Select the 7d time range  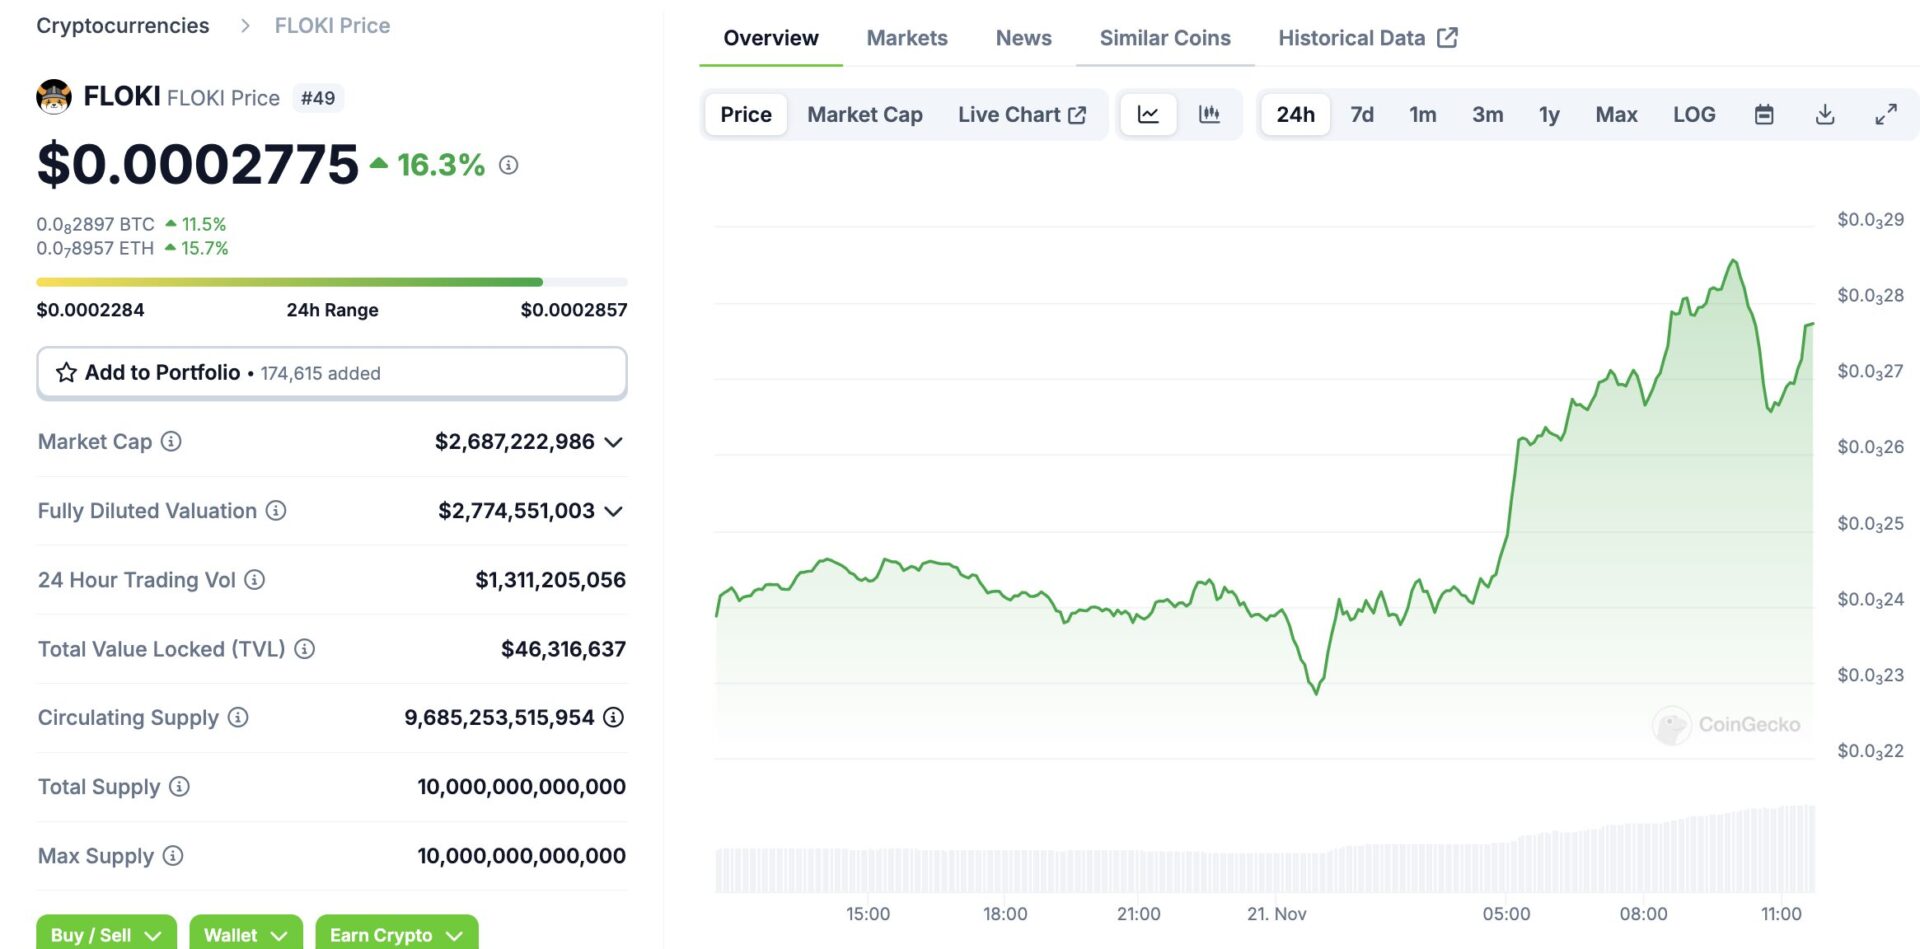tap(1362, 115)
